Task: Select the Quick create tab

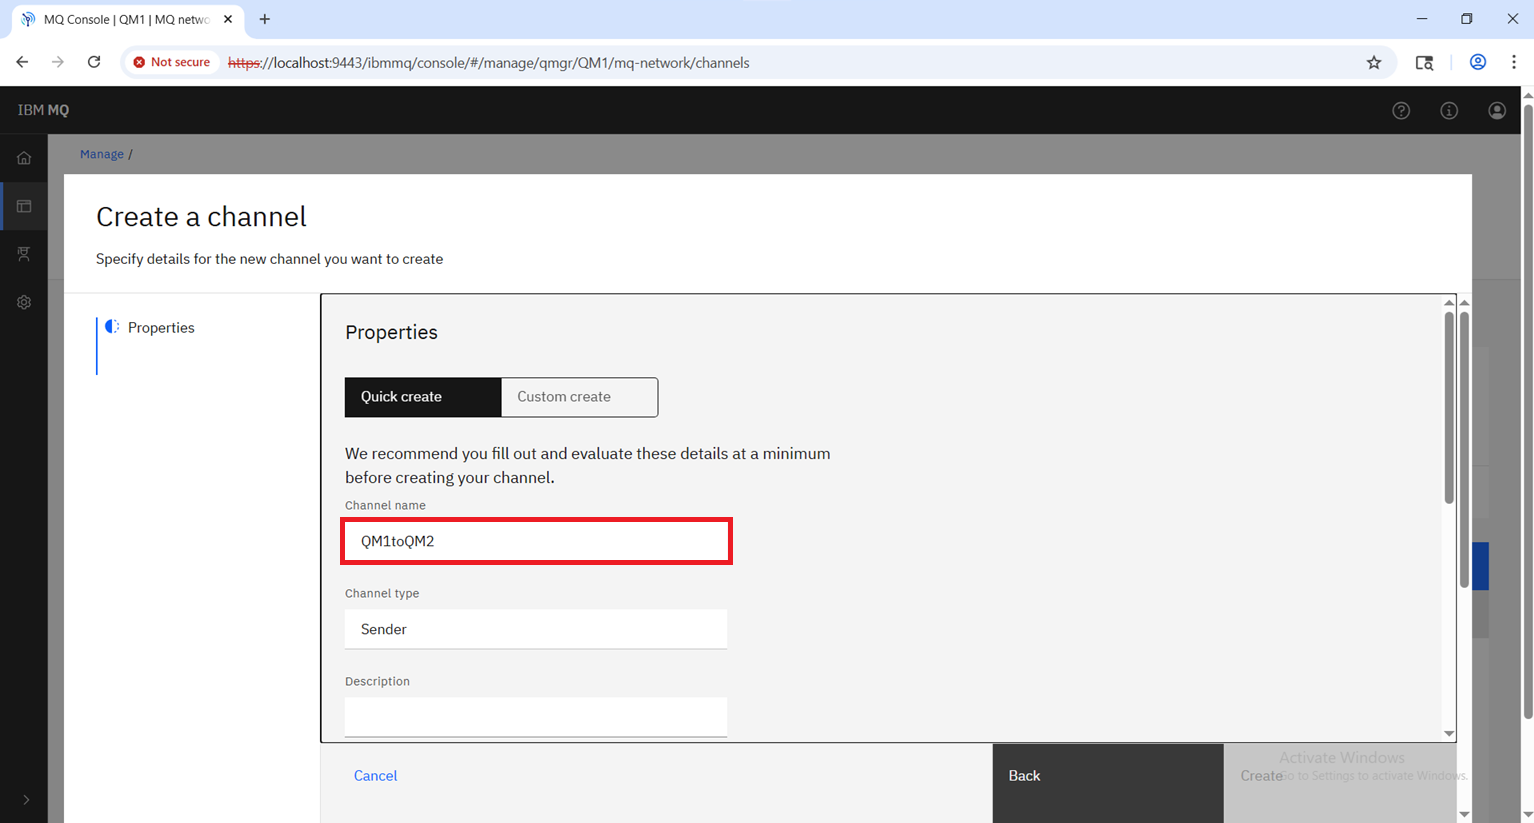Action: coord(423,397)
